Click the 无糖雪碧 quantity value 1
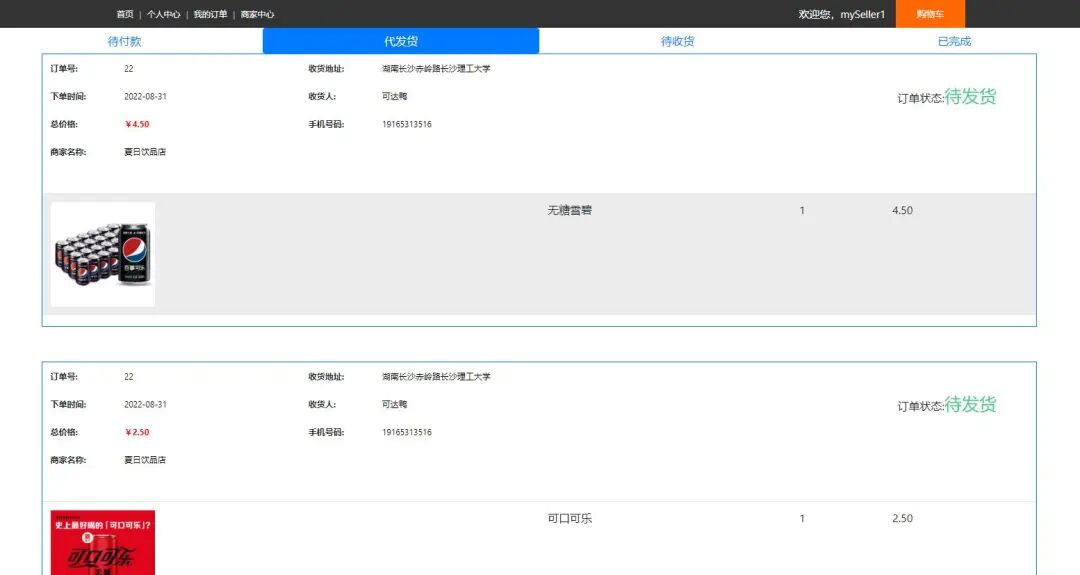This screenshot has width=1080, height=575. pyautogui.click(x=802, y=210)
